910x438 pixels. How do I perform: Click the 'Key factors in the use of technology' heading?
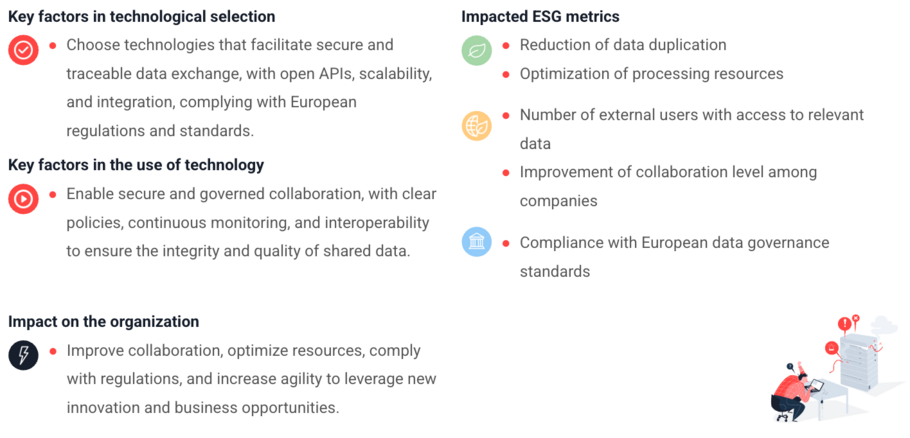coord(136,165)
